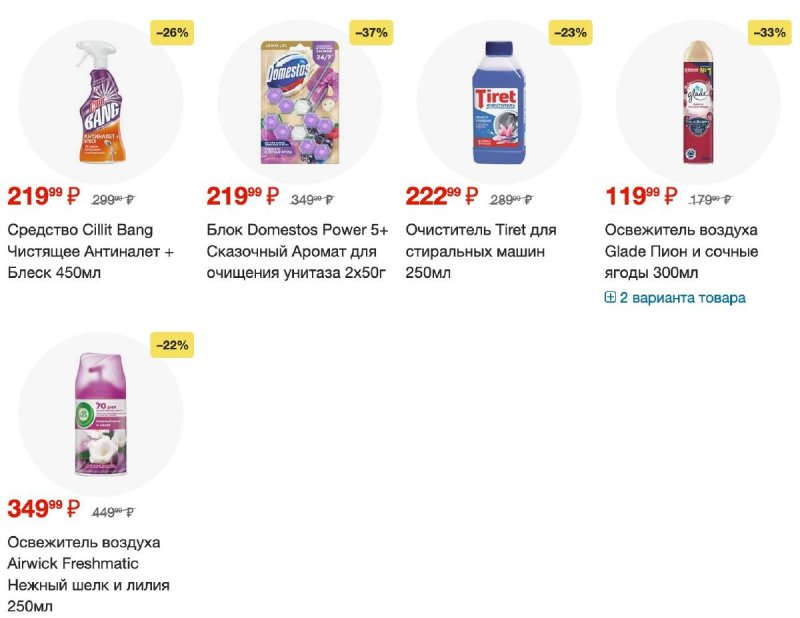Open Airwick Freshmatic Нежный шелк title
800x618 pixels.
coord(88,574)
